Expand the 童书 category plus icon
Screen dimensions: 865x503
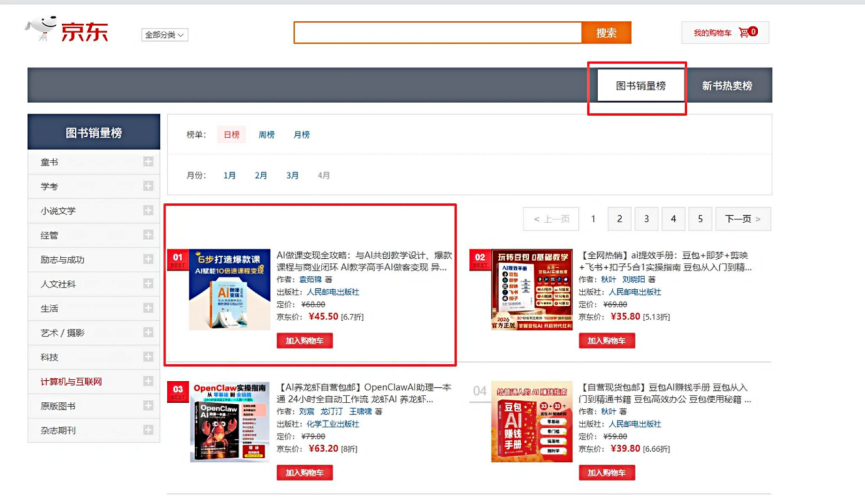pos(148,162)
